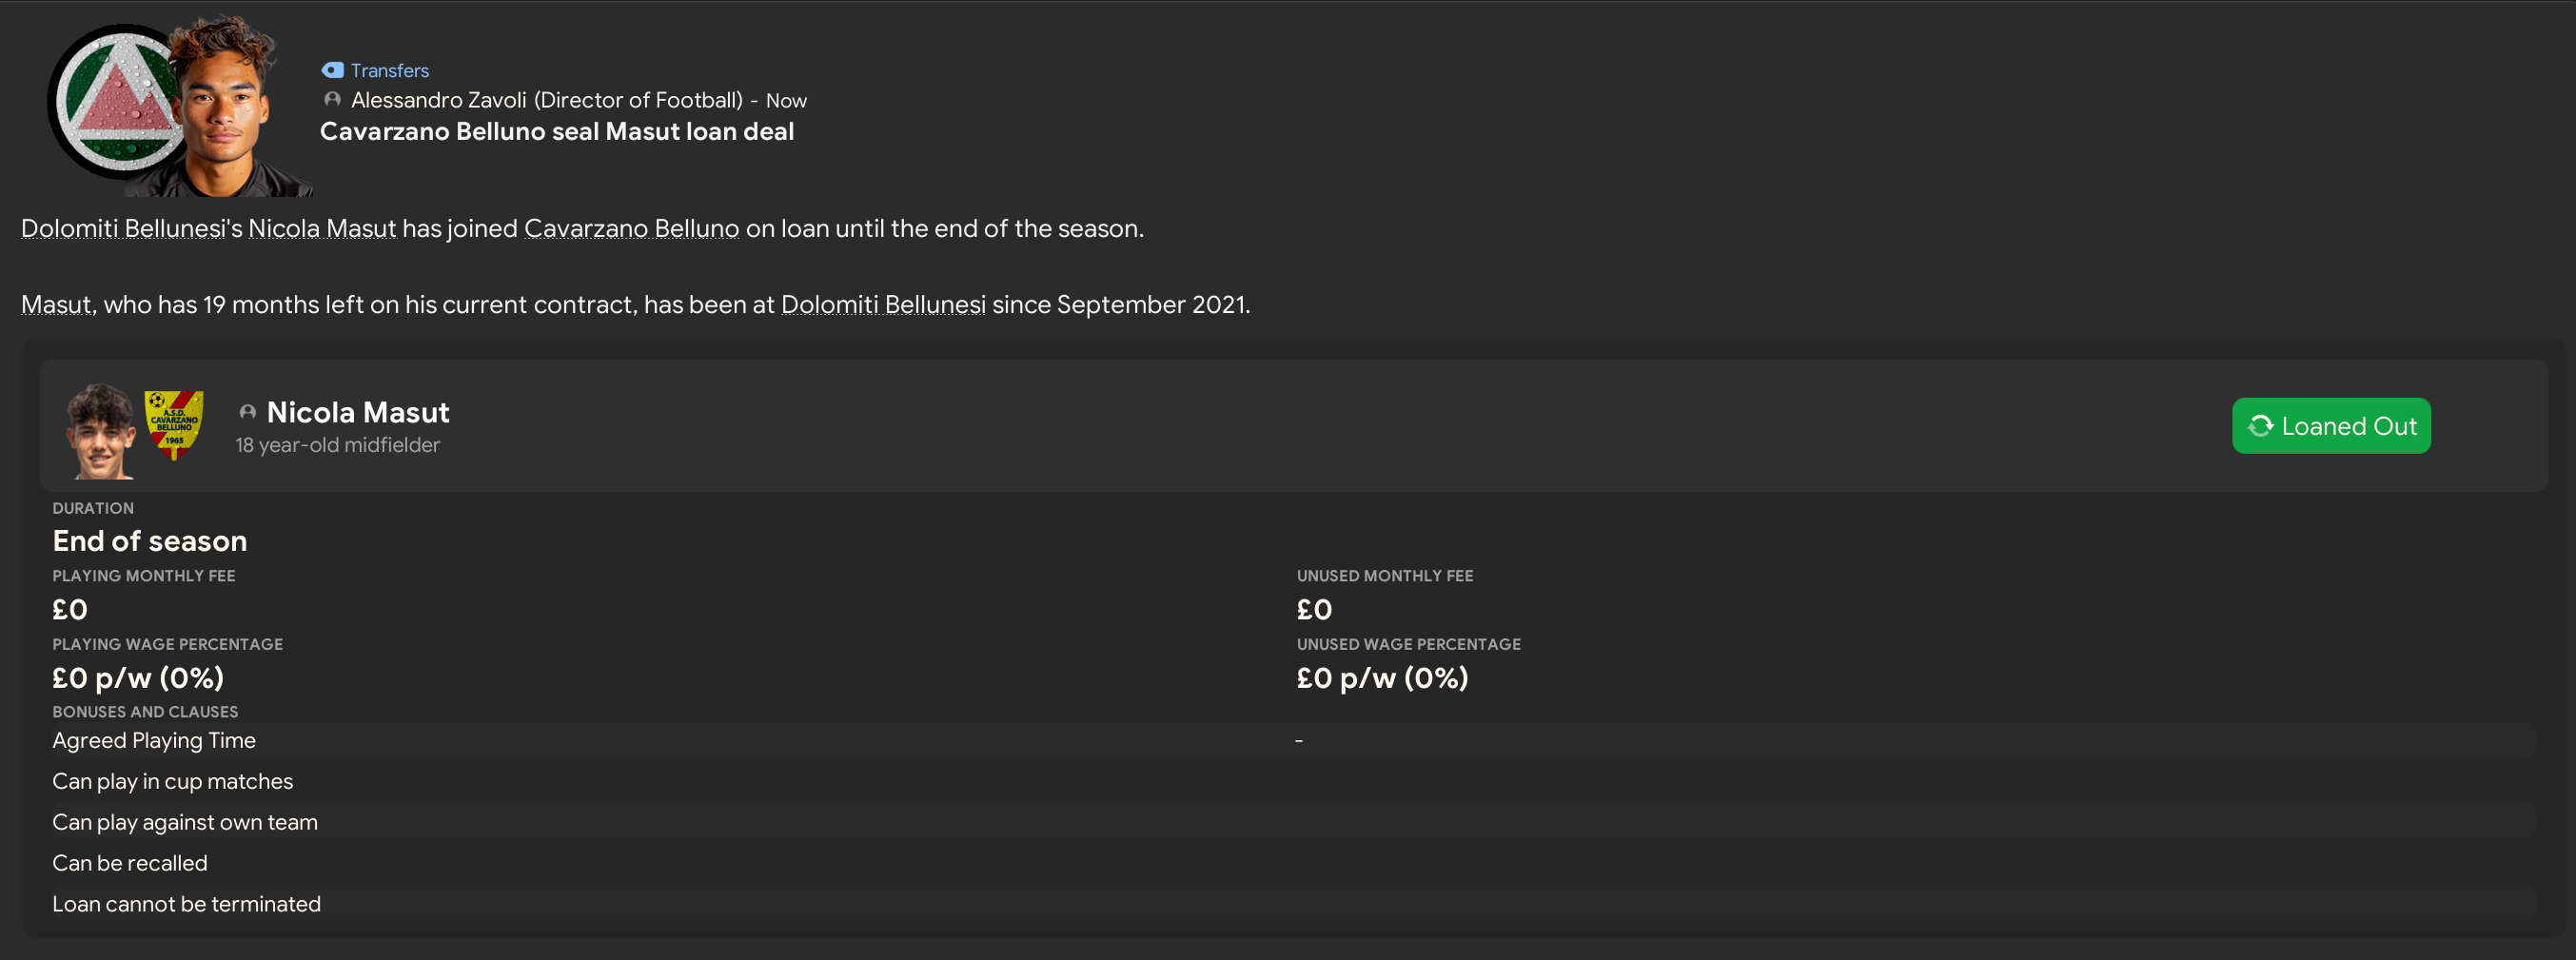Click the yellow Cavarzano Belluno shield badge
The width and height of the screenshot is (2576, 960).
(174, 424)
